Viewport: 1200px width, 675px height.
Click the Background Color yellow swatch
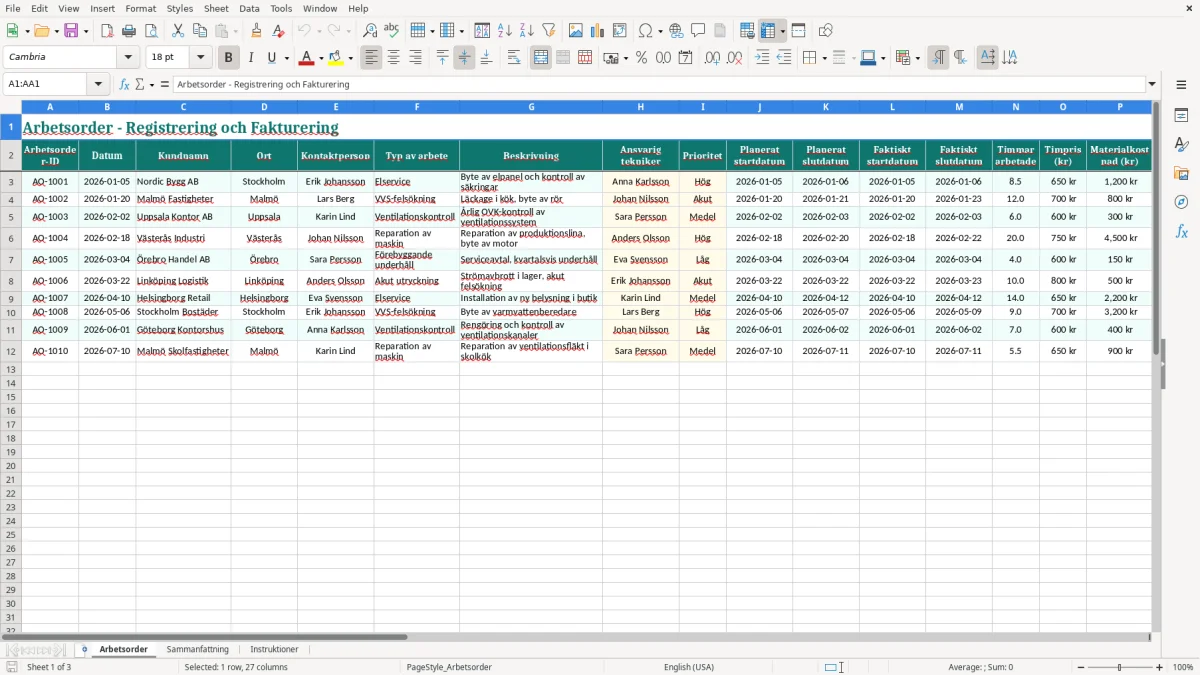coord(337,58)
